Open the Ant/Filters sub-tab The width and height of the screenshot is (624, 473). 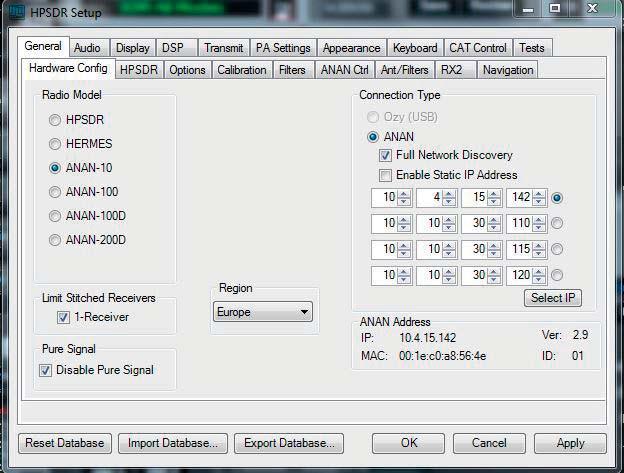pos(405,70)
